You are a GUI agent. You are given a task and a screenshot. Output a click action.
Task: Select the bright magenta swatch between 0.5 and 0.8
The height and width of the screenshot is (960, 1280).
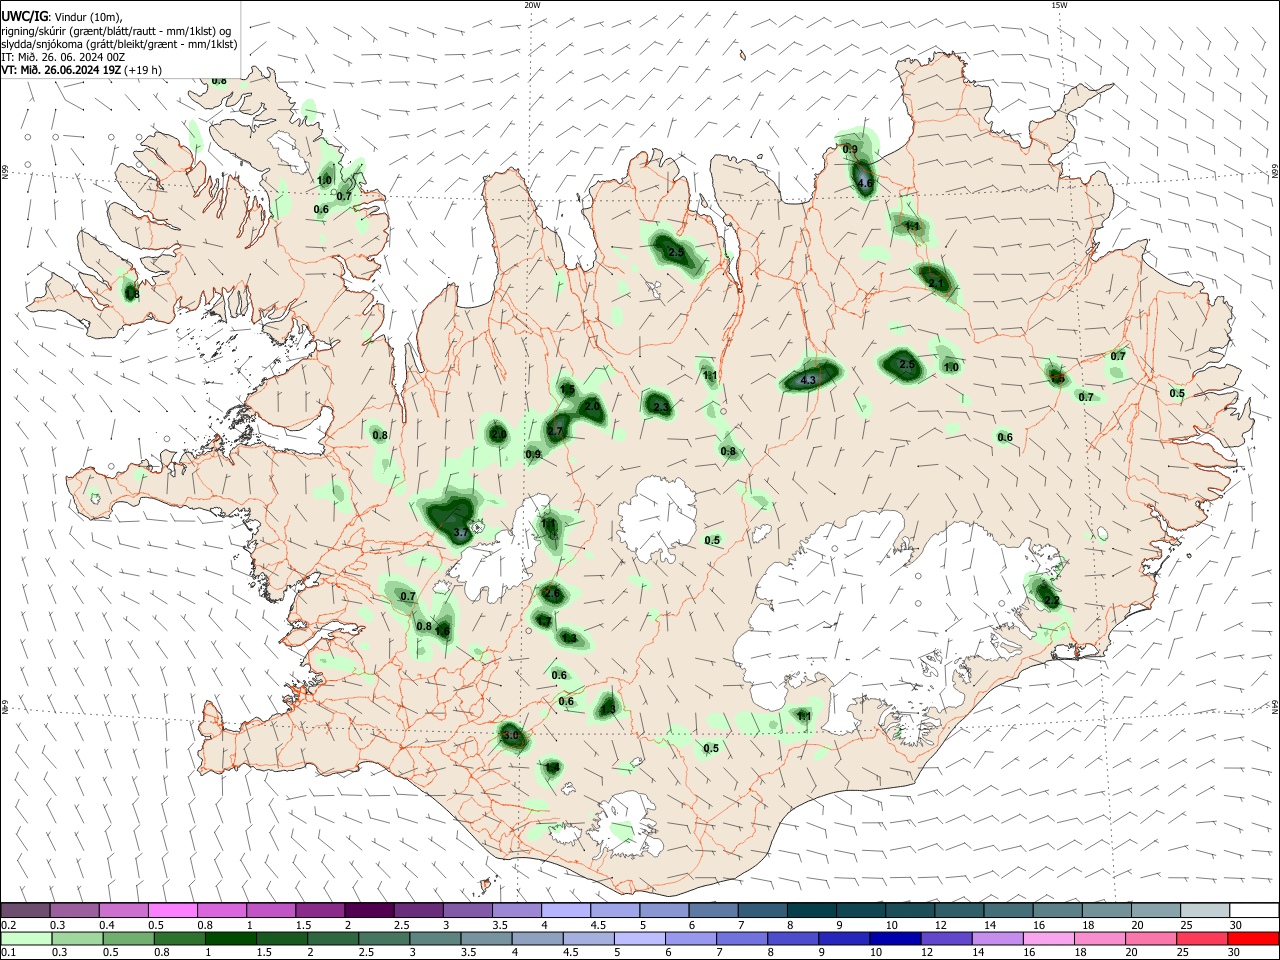click(173, 910)
